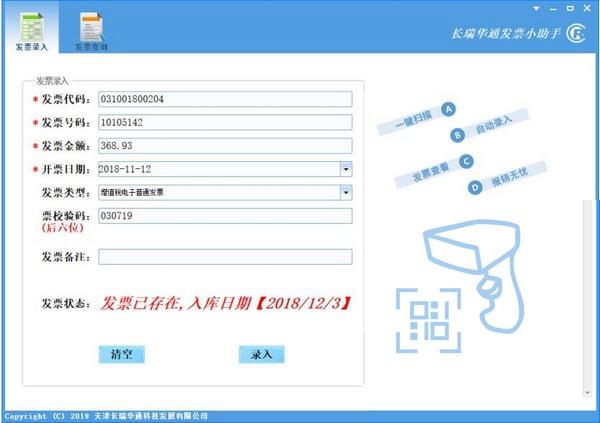600x423 pixels.
Task: Focus the 发票代码 invoice code field
Action: pos(225,99)
